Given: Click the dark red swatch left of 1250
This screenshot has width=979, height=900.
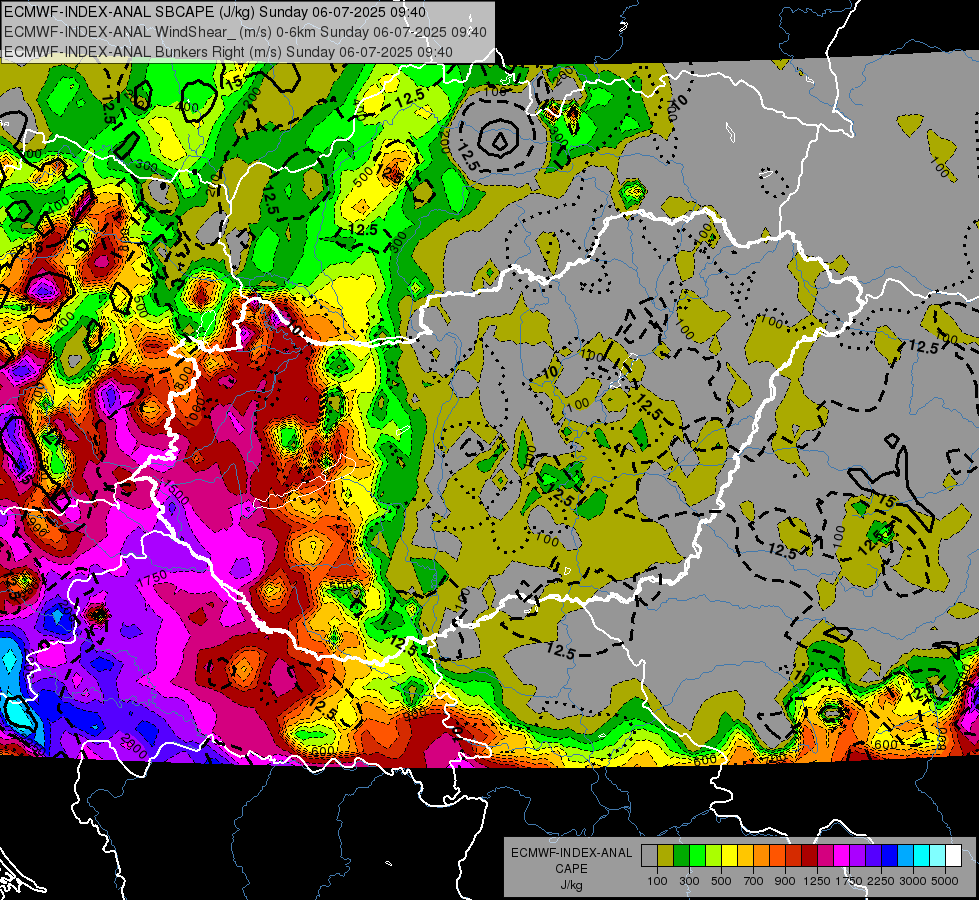Looking at the screenshot, I should pyautogui.click(x=809, y=855).
